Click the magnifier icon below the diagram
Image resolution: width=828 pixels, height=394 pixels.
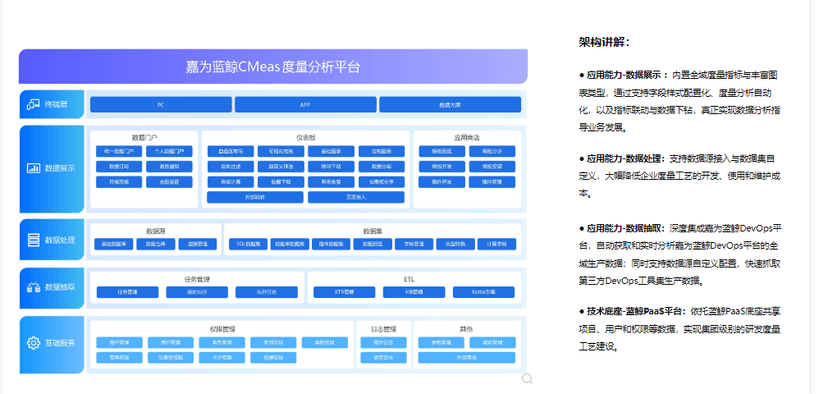(527, 379)
